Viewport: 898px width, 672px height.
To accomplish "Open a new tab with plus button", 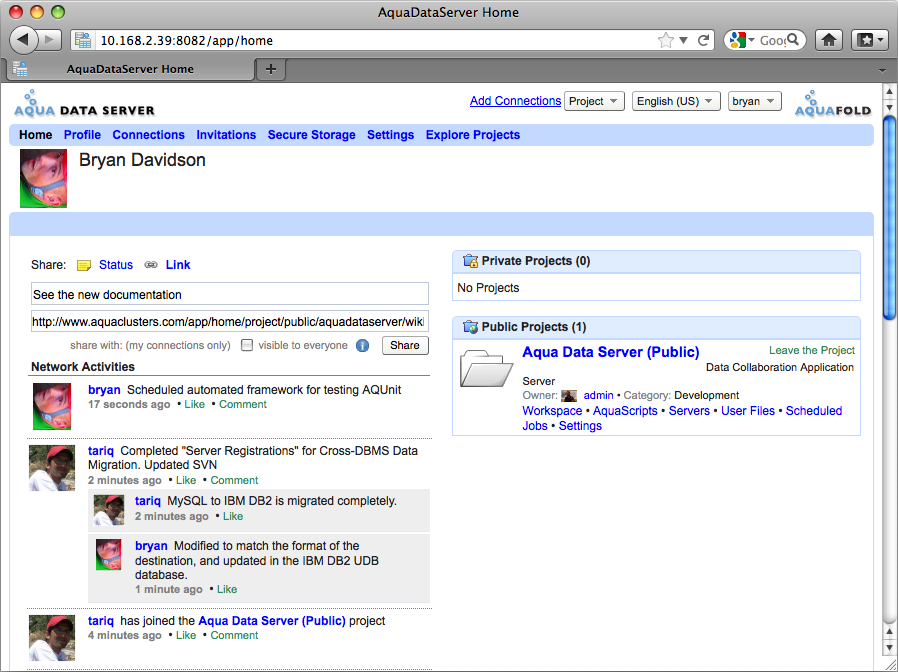I will pos(271,69).
